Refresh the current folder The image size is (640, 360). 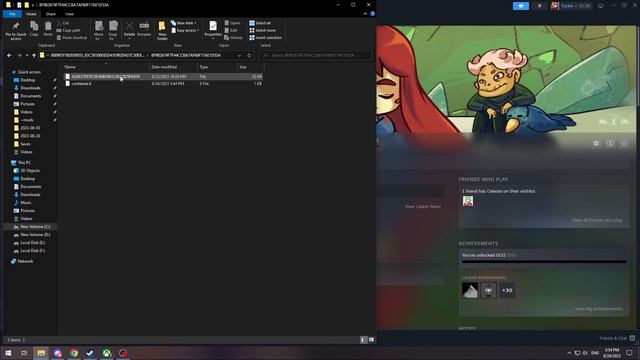click(x=249, y=55)
